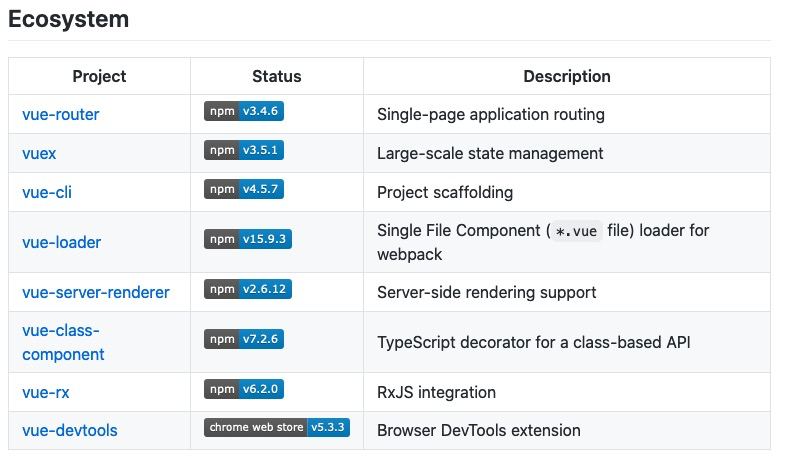Open the vue-loader project link

62,242
